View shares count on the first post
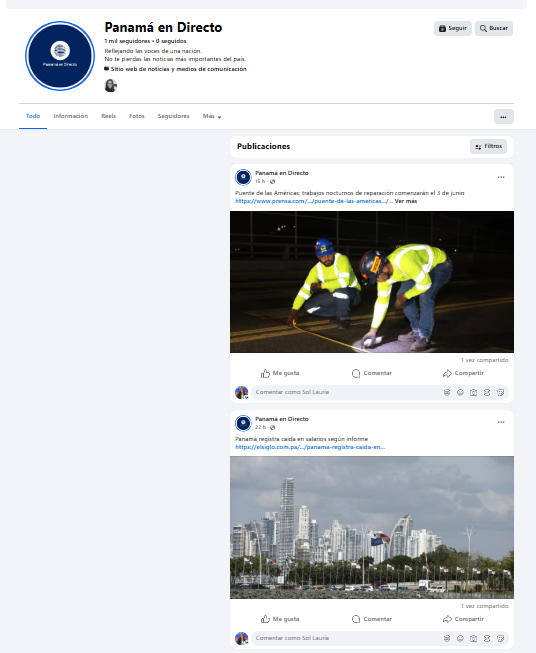536x653 pixels. [484, 360]
